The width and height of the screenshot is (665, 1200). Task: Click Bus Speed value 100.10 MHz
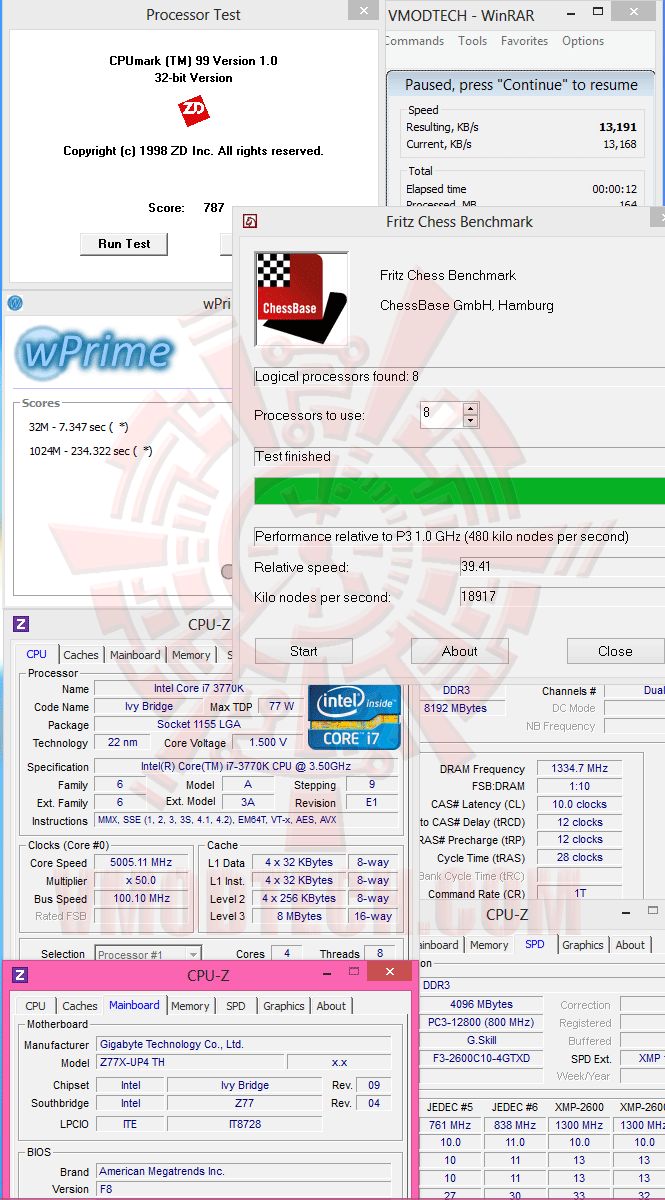[x=143, y=898]
